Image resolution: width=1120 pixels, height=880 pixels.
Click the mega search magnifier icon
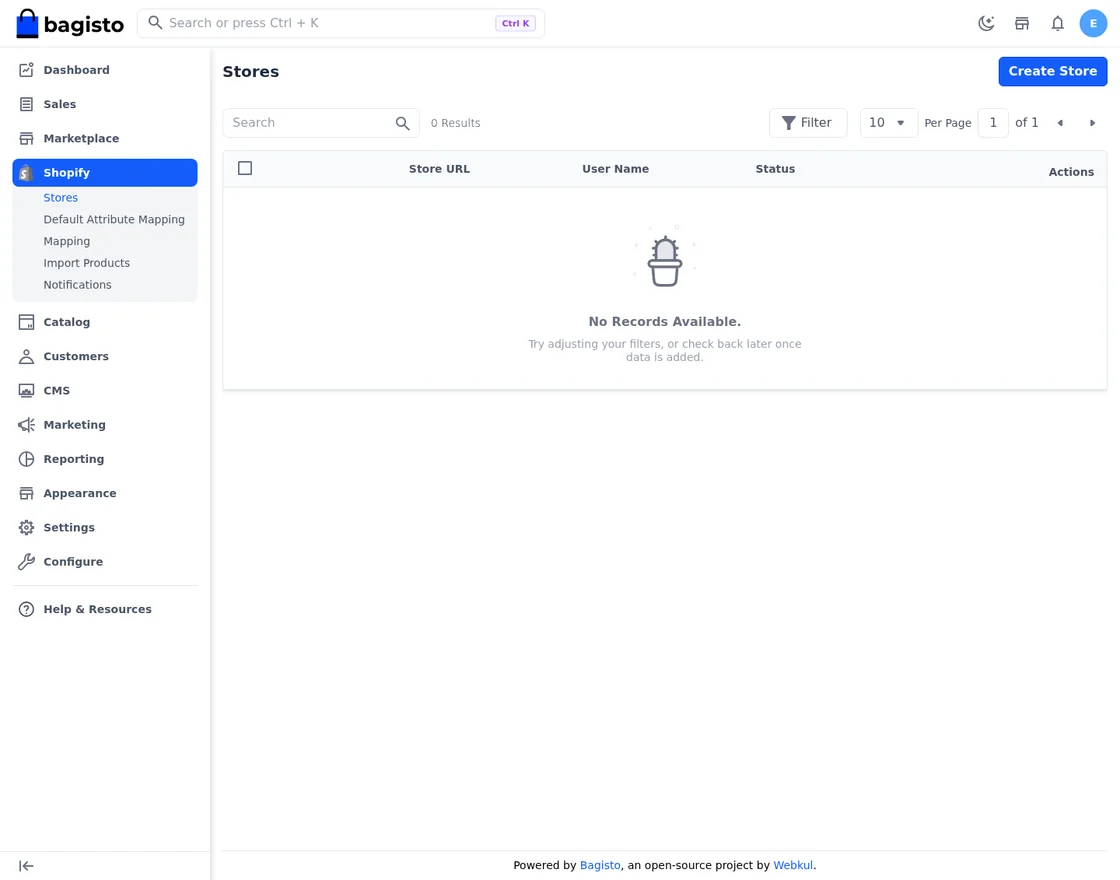click(x=155, y=23)
